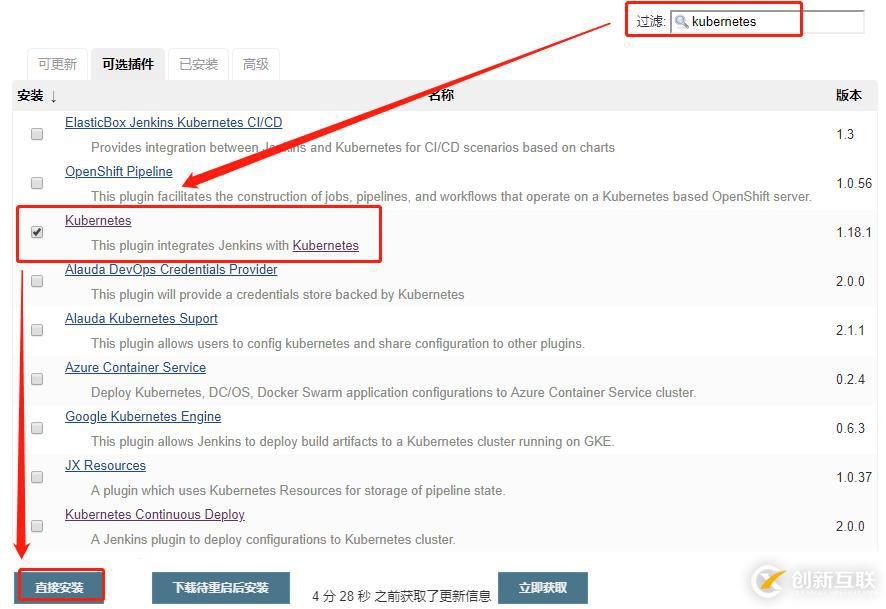Open the 已安装 tab
Viewport: 886px width, 609px height.
[198, 64]
